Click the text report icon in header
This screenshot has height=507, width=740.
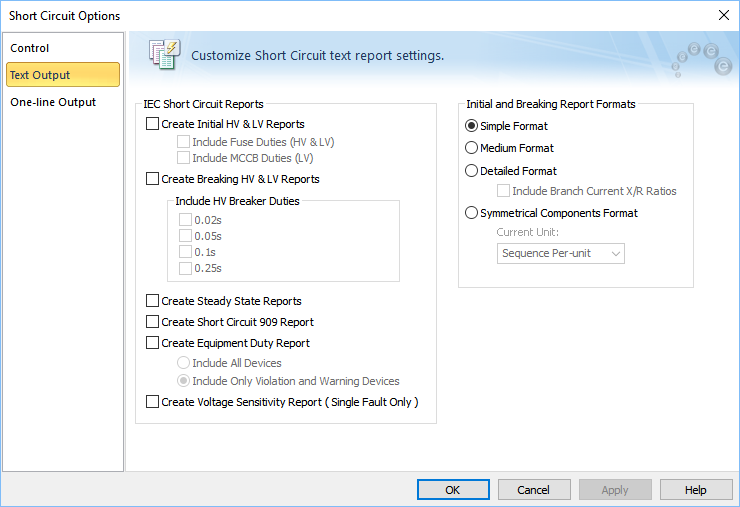163,54
